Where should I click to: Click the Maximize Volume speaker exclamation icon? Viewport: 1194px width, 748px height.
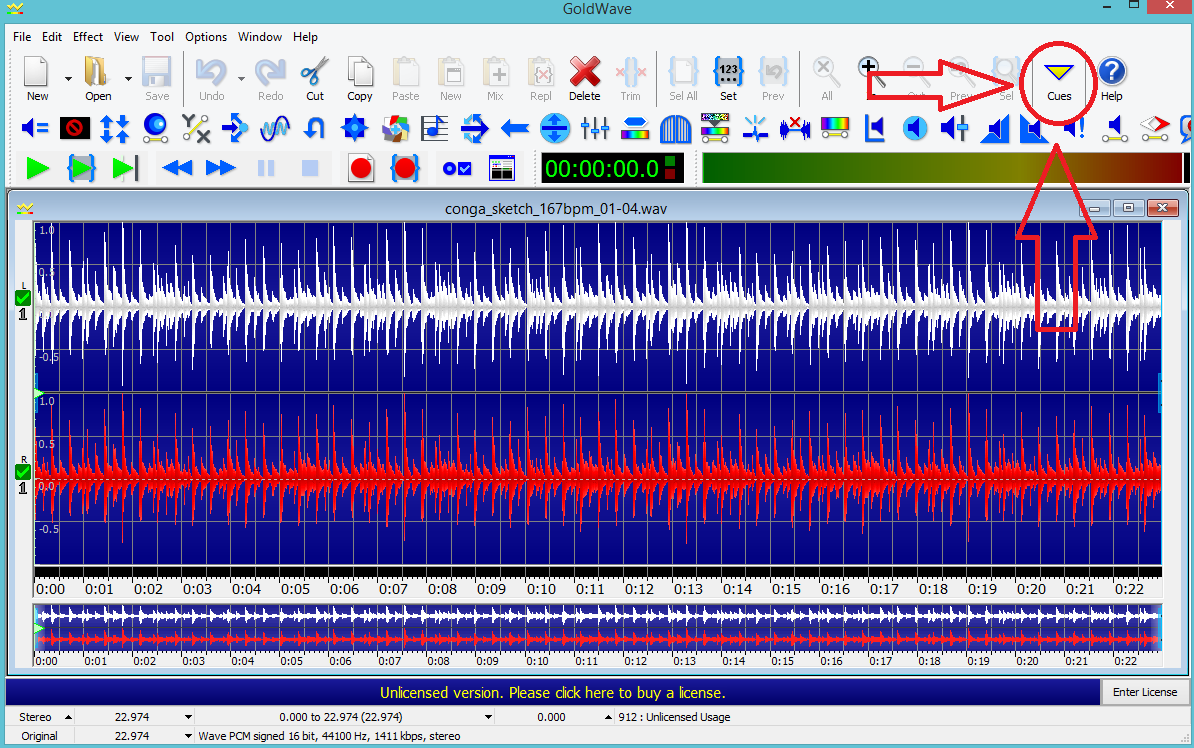(1074, 128)
